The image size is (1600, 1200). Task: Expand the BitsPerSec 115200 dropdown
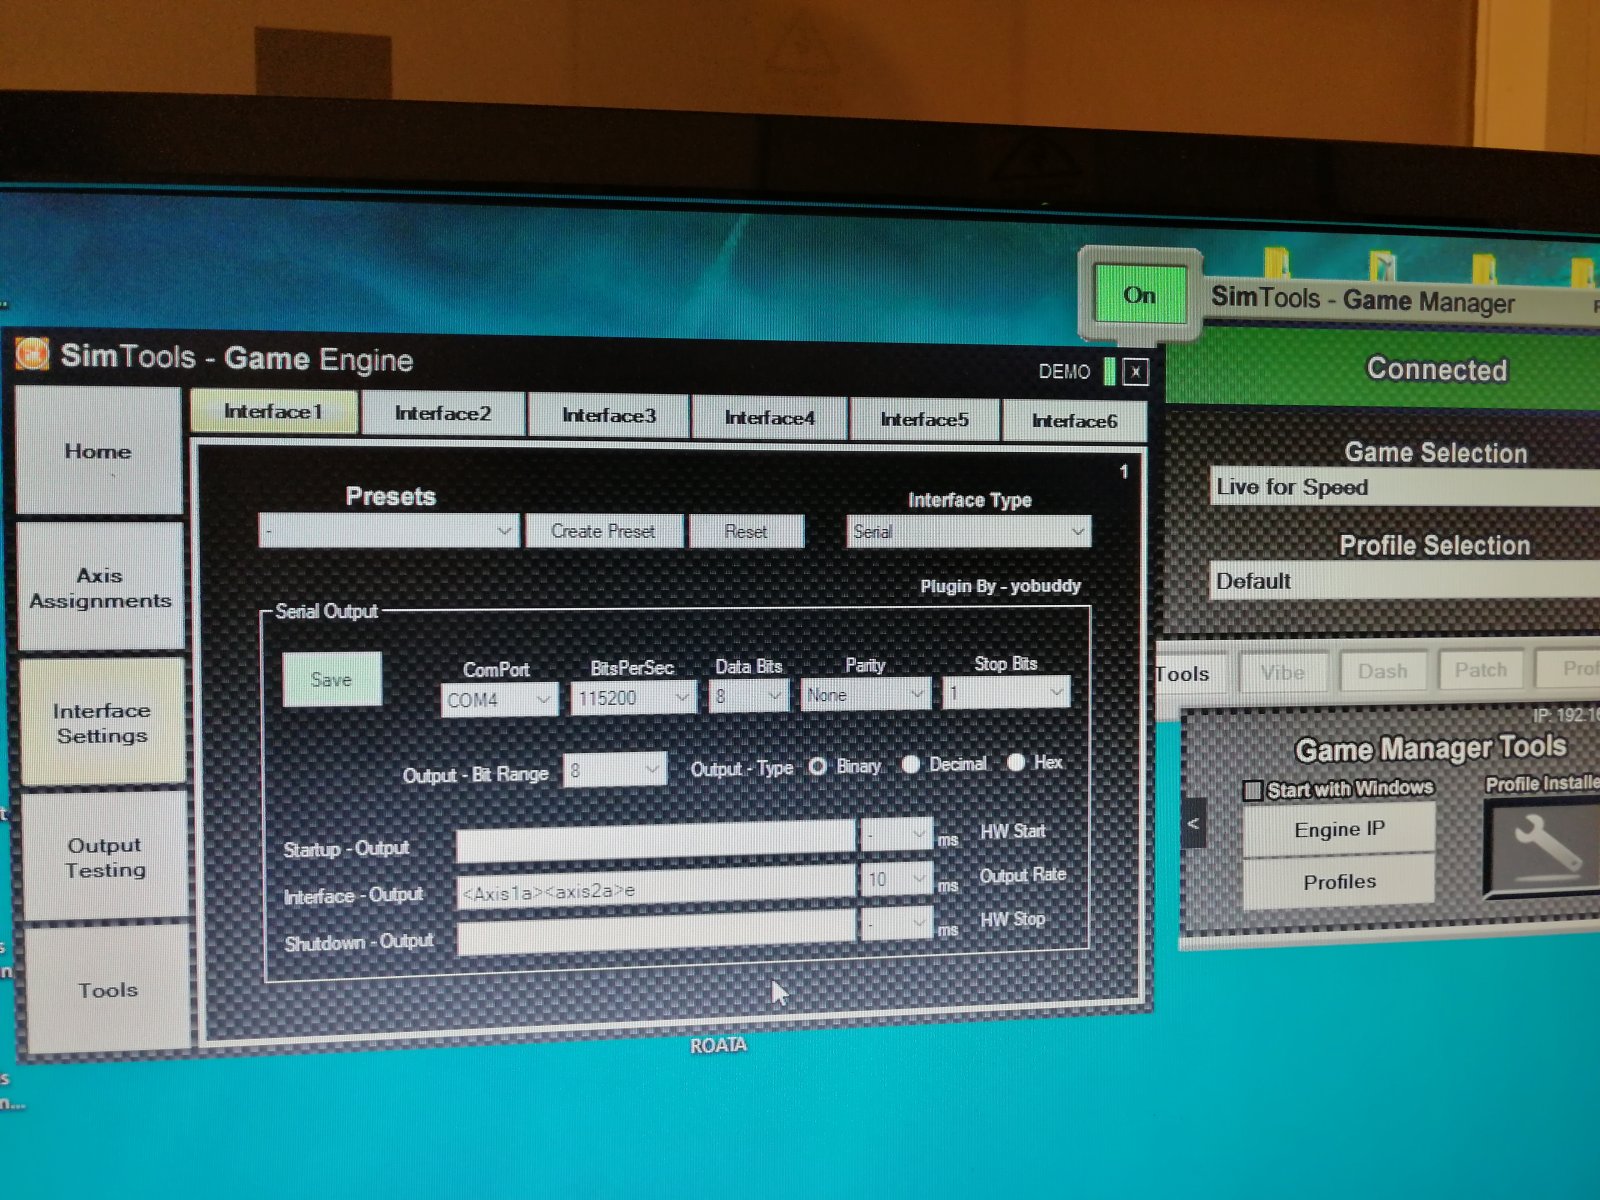coord(633,697)
